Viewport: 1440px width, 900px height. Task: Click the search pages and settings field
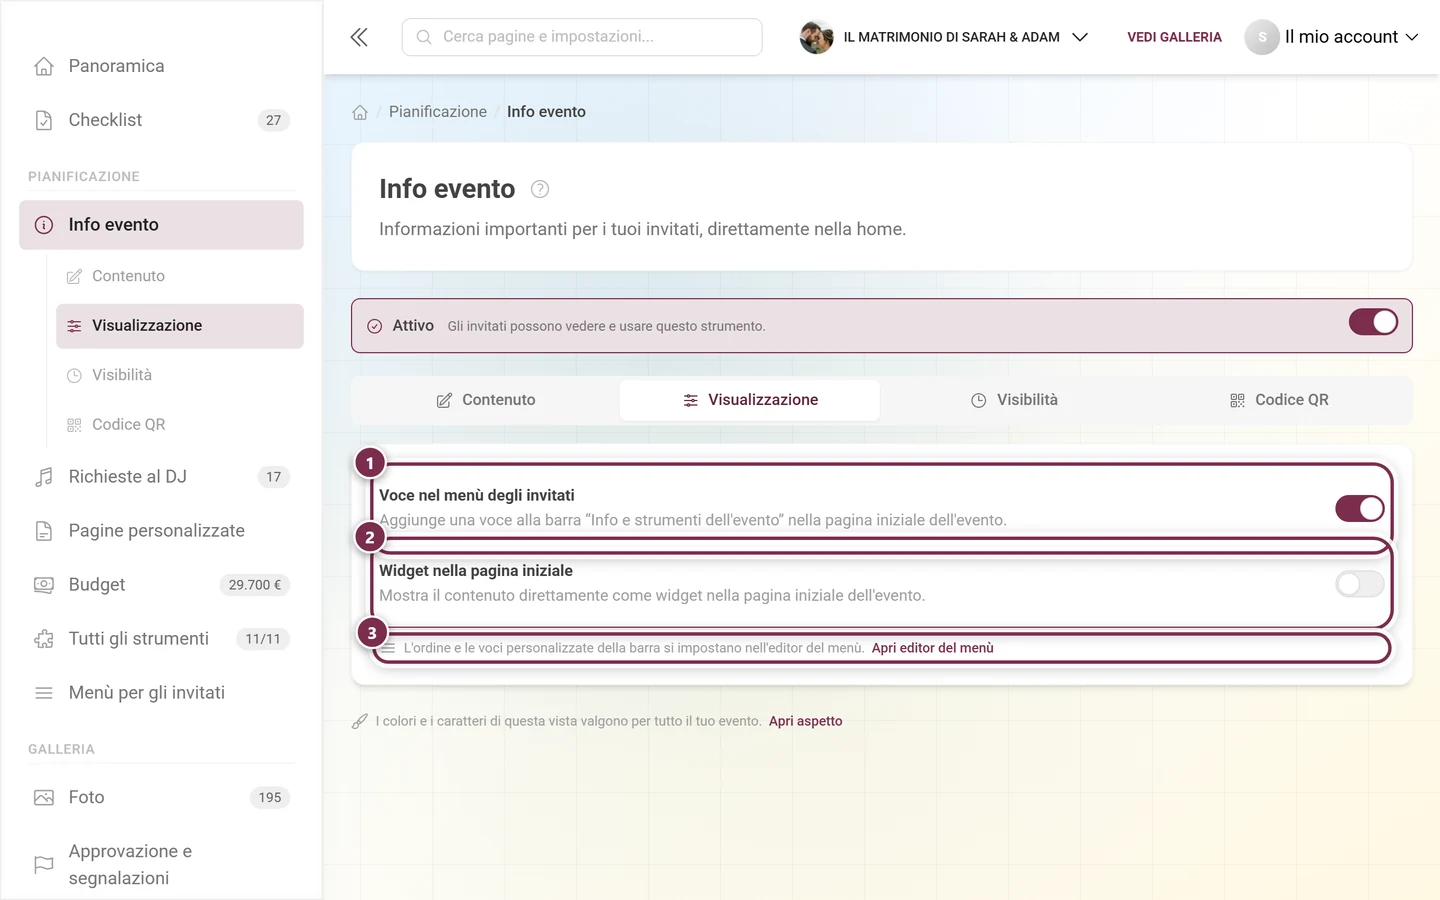(x=582, y=37)
